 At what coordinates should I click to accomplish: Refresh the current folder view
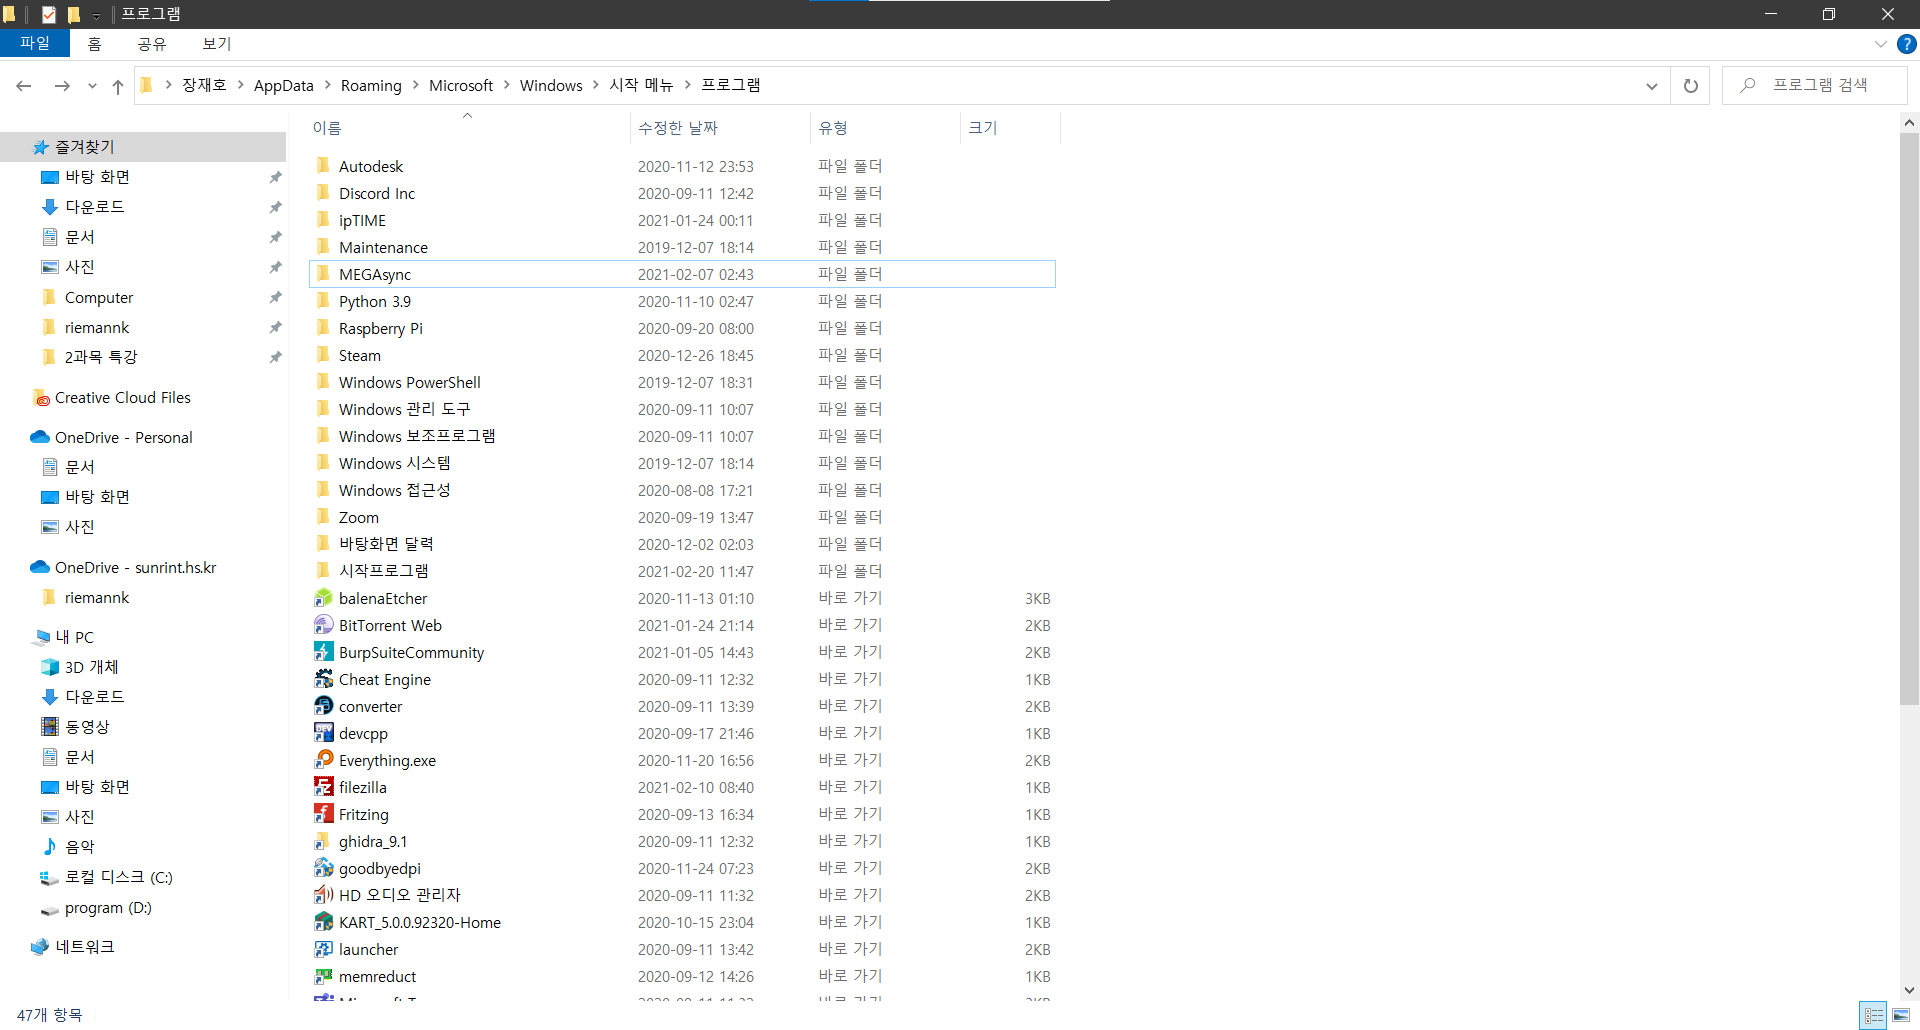coord(1690,86)
